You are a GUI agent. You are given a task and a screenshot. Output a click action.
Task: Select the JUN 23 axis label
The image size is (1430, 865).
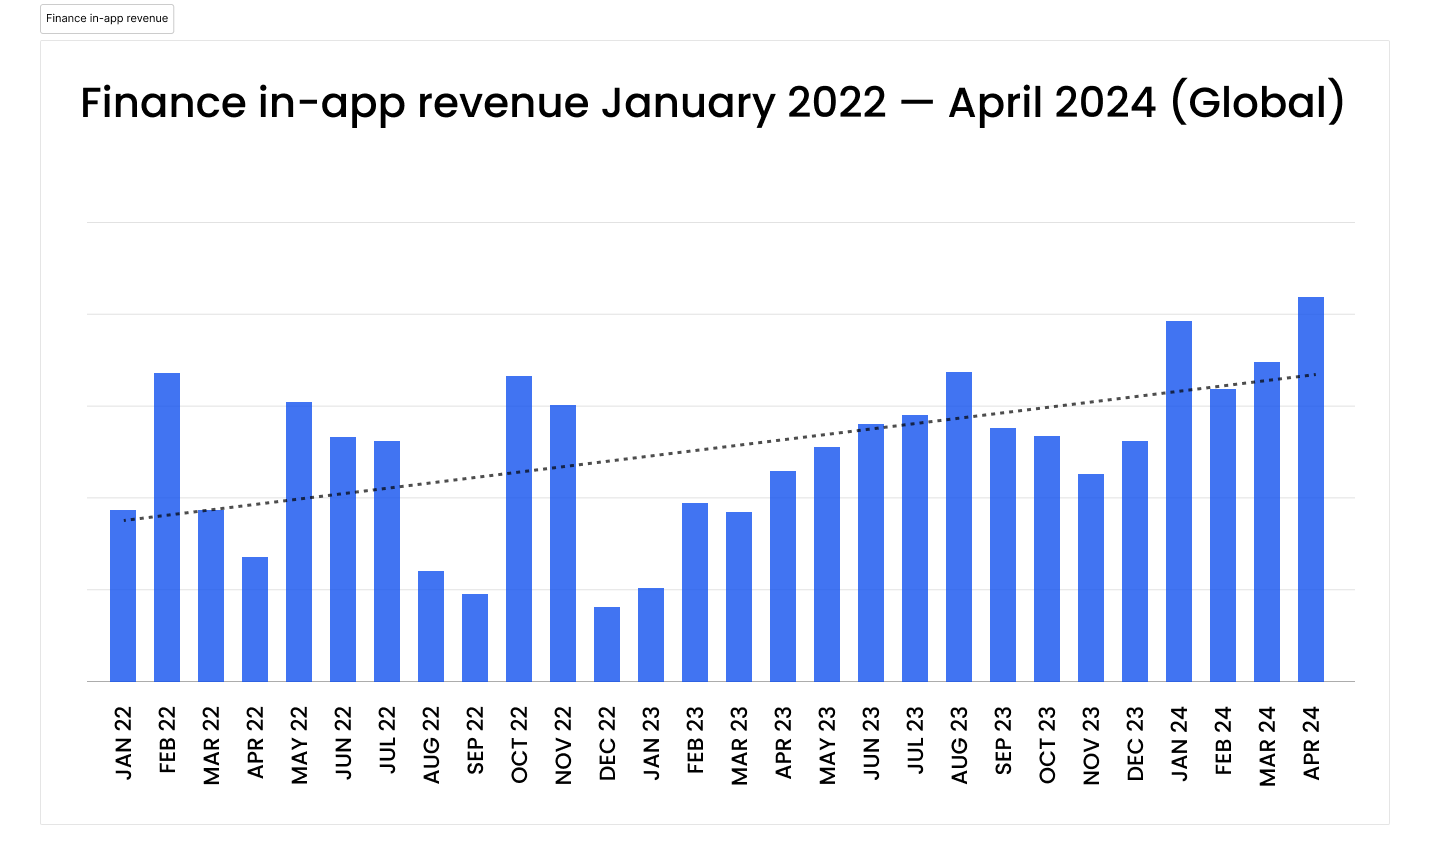(x=870, y=740)
